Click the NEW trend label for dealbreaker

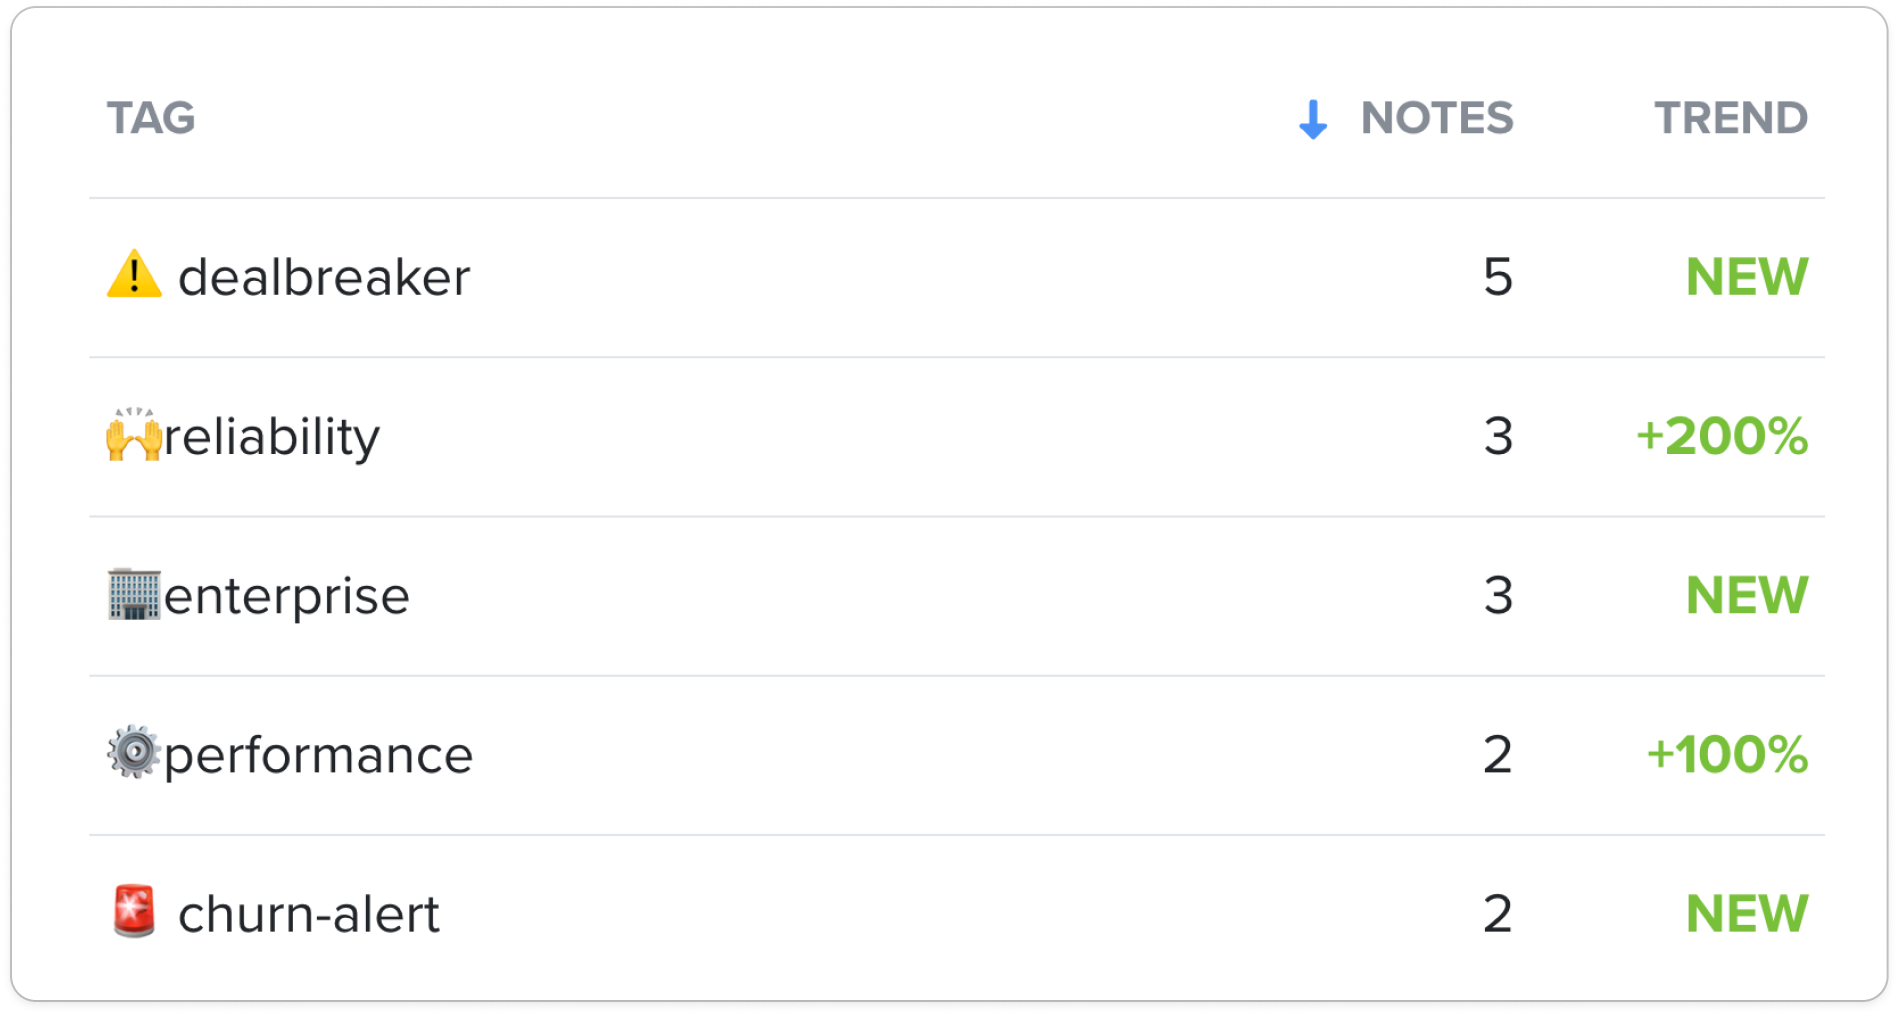click(x=1747, y=277)
